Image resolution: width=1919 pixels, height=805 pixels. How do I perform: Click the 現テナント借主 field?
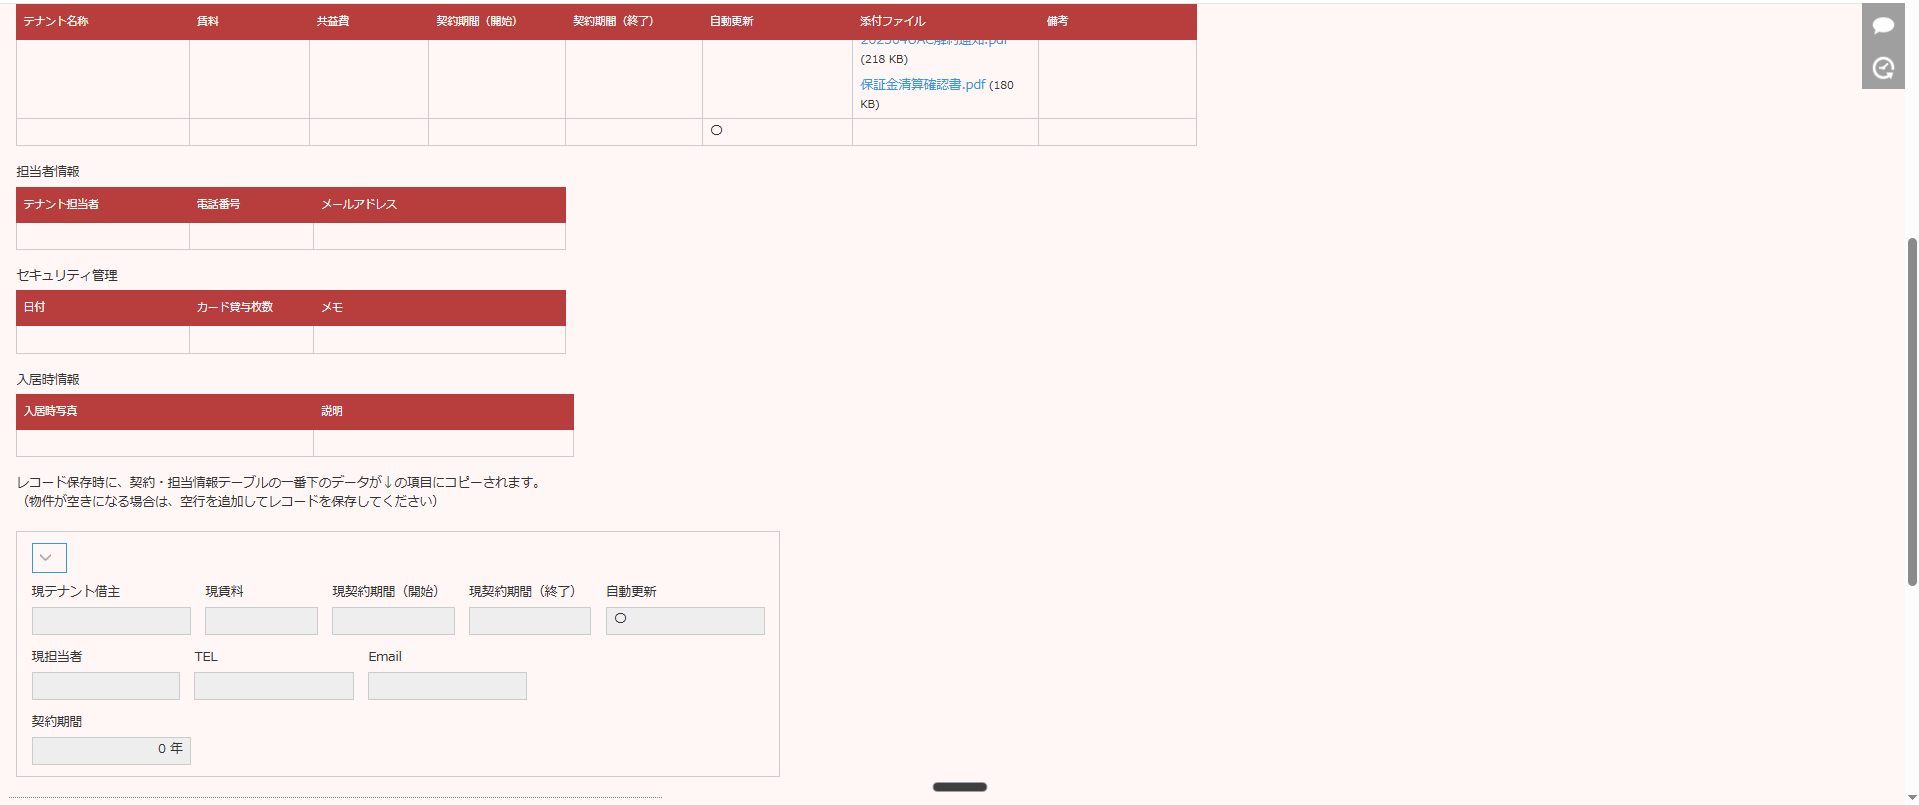pyautogui.click(x=111, y=621)
